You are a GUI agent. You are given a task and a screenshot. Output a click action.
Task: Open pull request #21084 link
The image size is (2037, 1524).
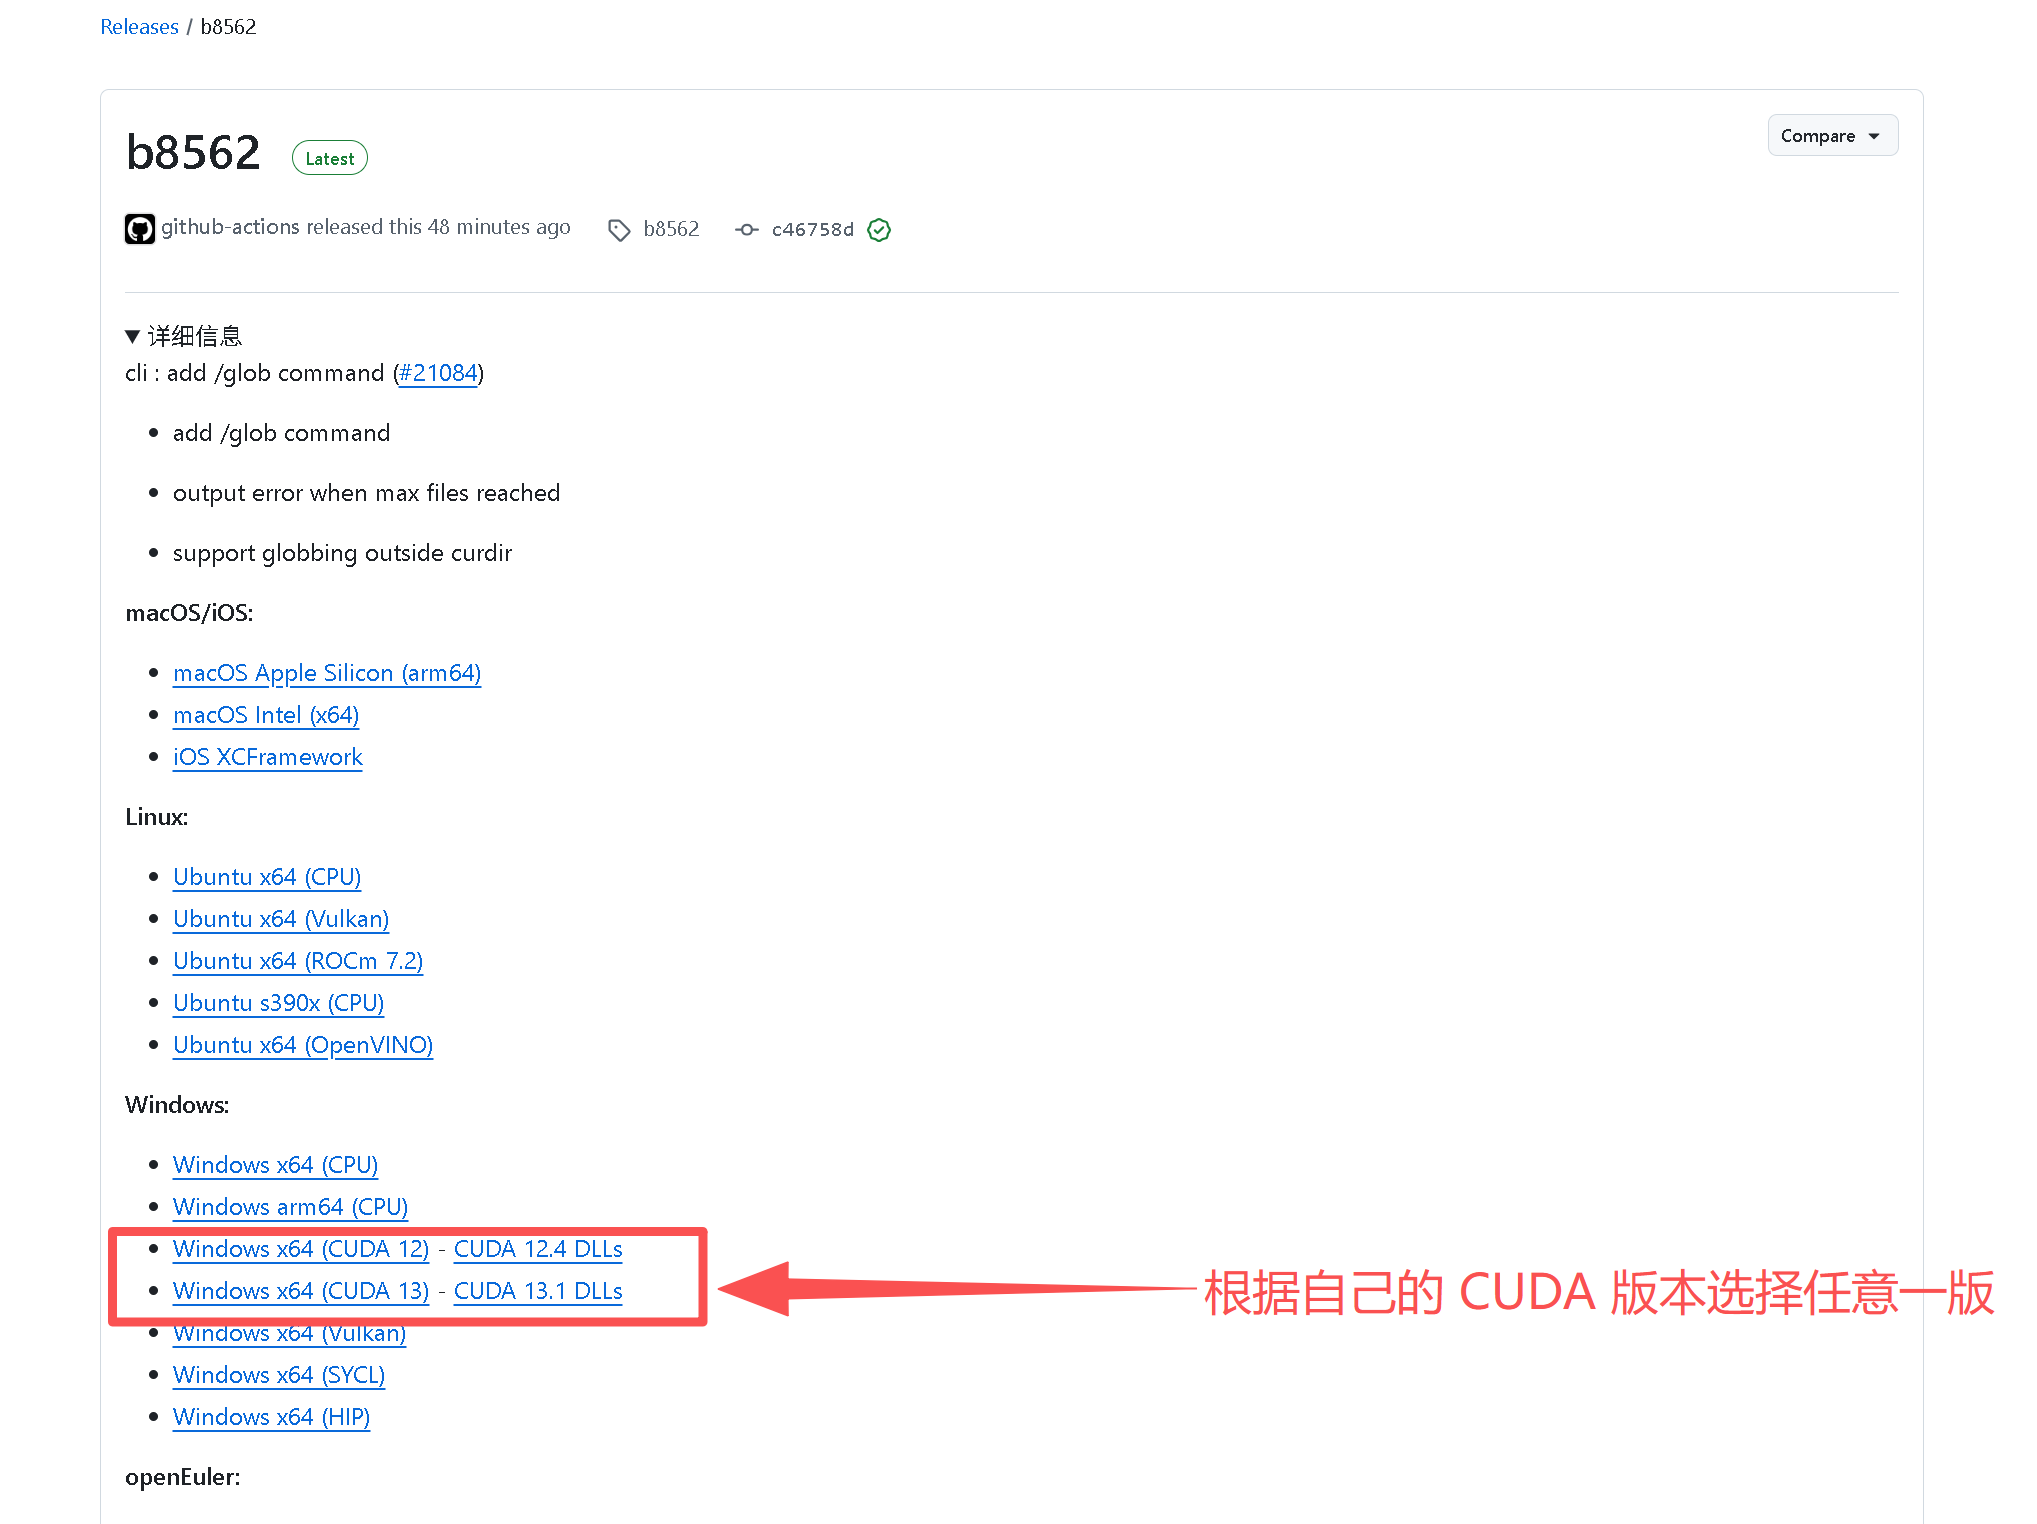[438, 373]
